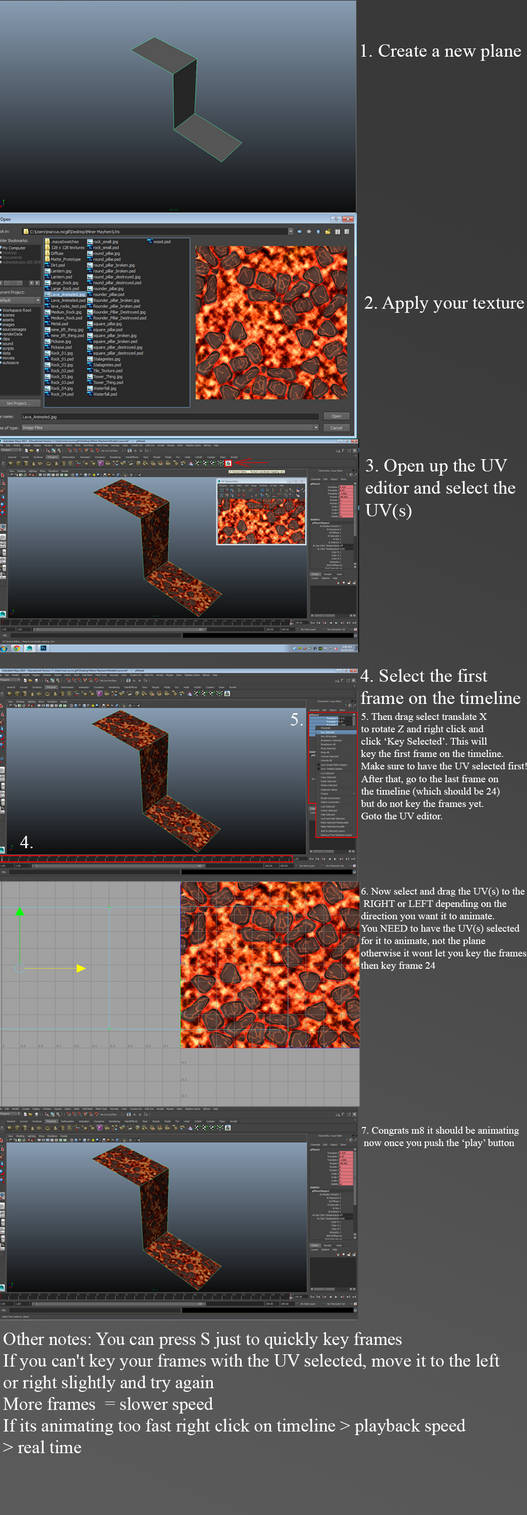Screen dimensions: 527x1515
Task: Open the Matte_Prototype folder
Action: tap(61, 259)
